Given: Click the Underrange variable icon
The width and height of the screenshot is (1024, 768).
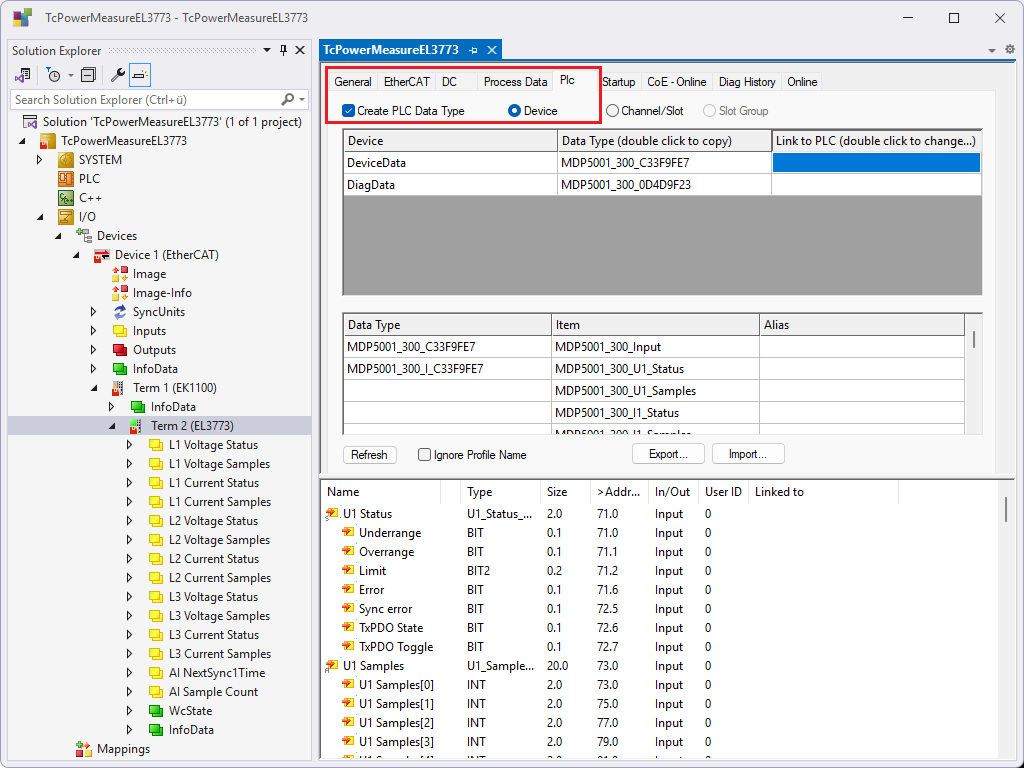Looking at the screenshot, I should (x=348, y=533).
